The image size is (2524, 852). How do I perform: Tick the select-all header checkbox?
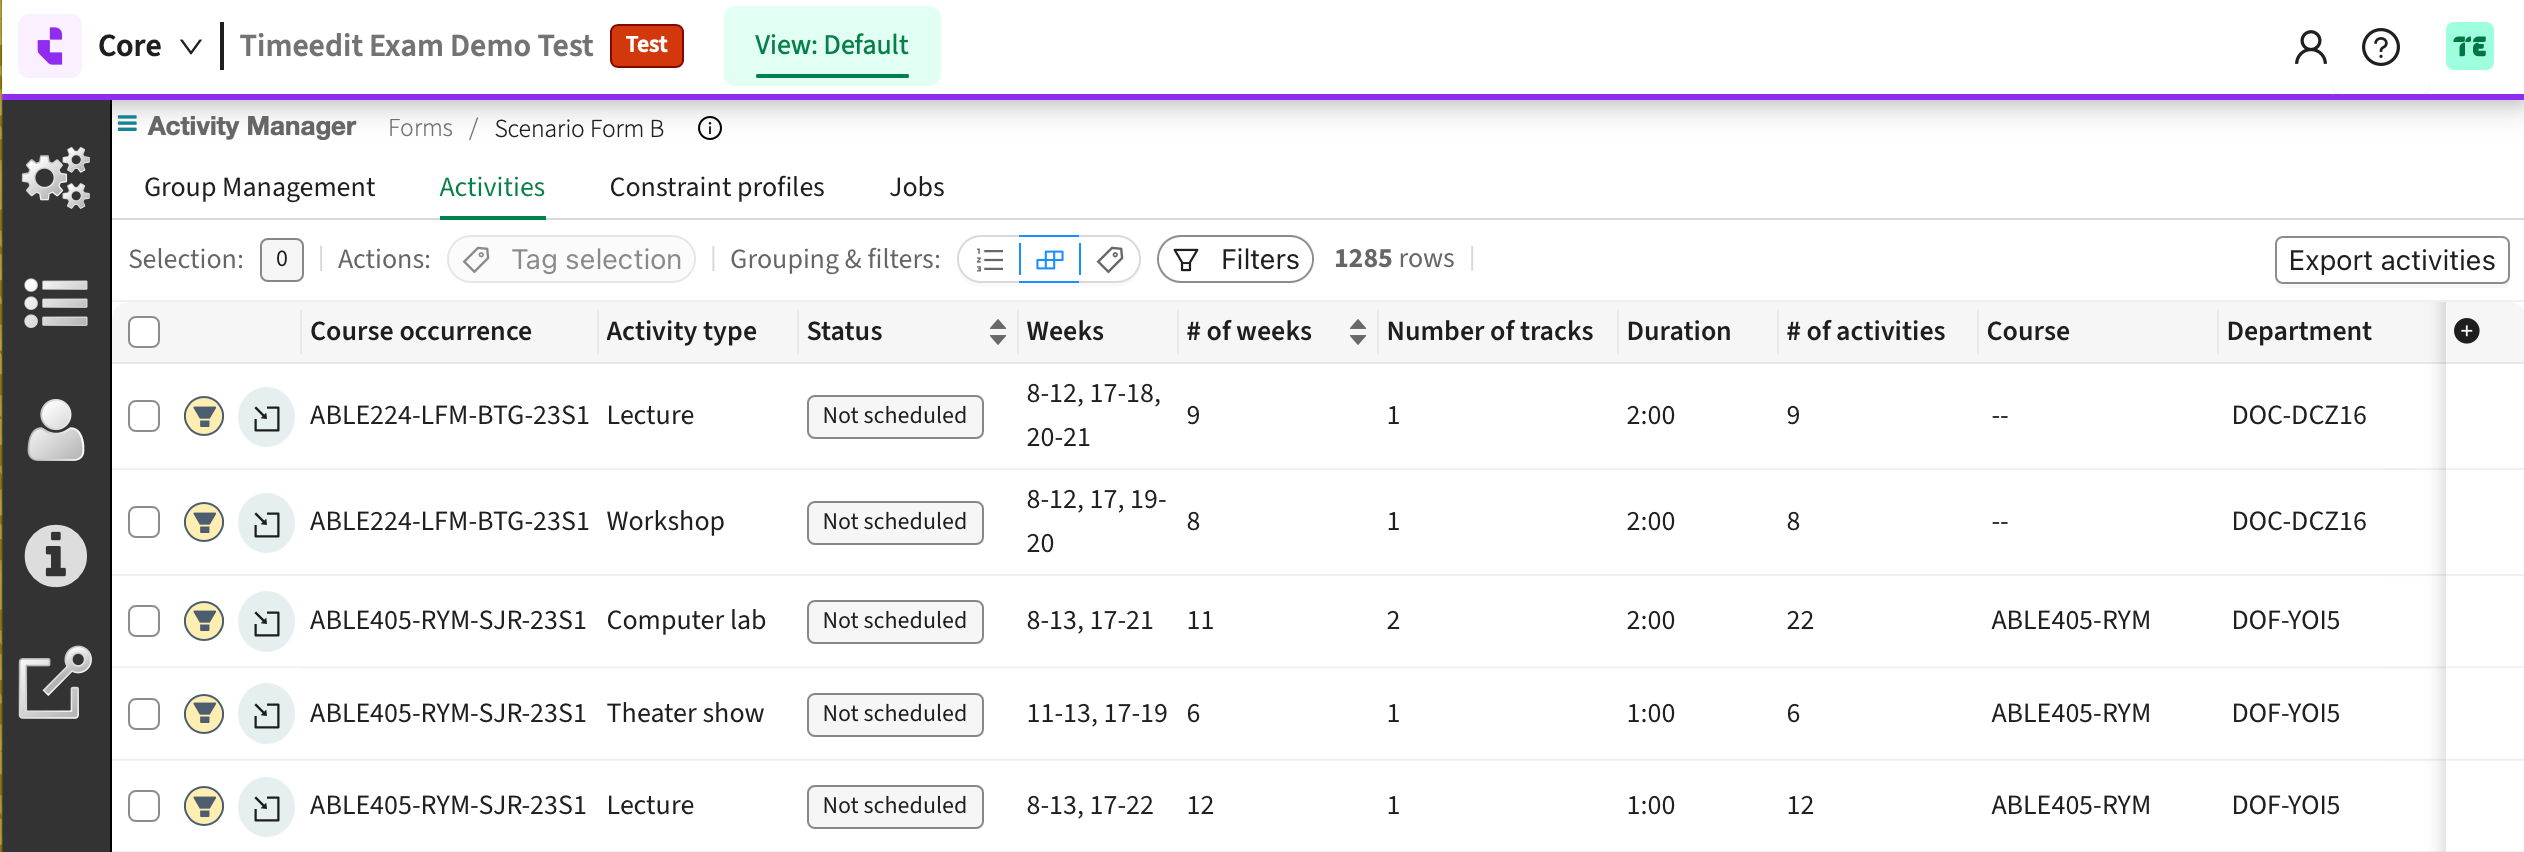tap(144, 332)
